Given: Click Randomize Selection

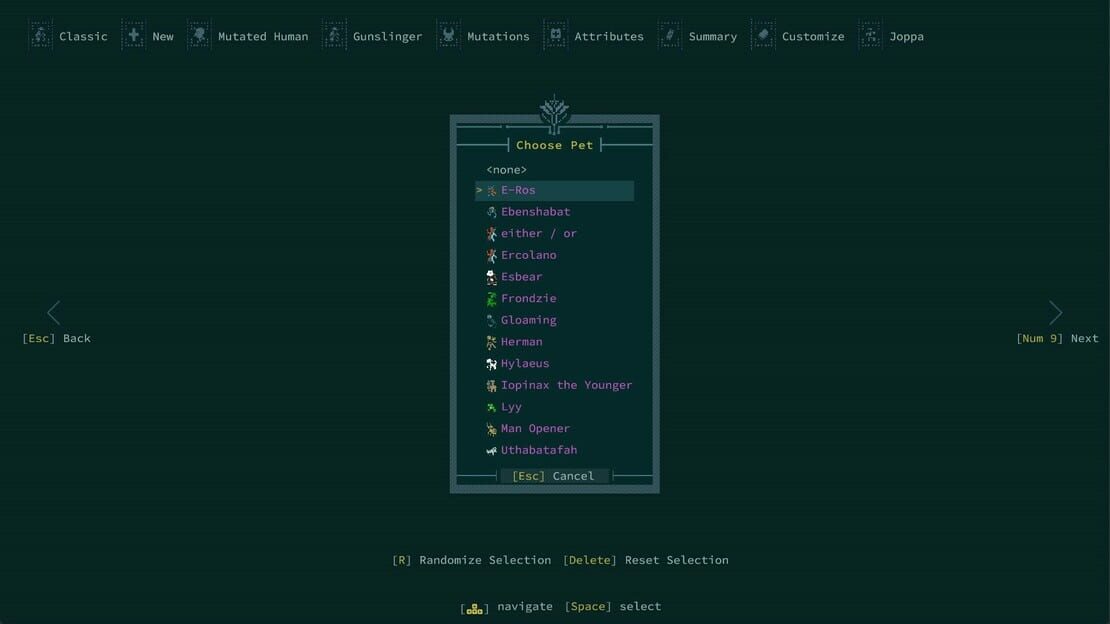Looking at the screenshot, I should coord(471,560).
